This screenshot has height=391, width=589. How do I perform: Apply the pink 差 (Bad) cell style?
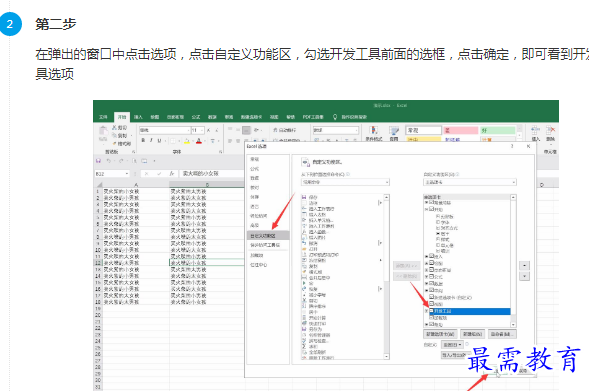[x=460, y=130]
